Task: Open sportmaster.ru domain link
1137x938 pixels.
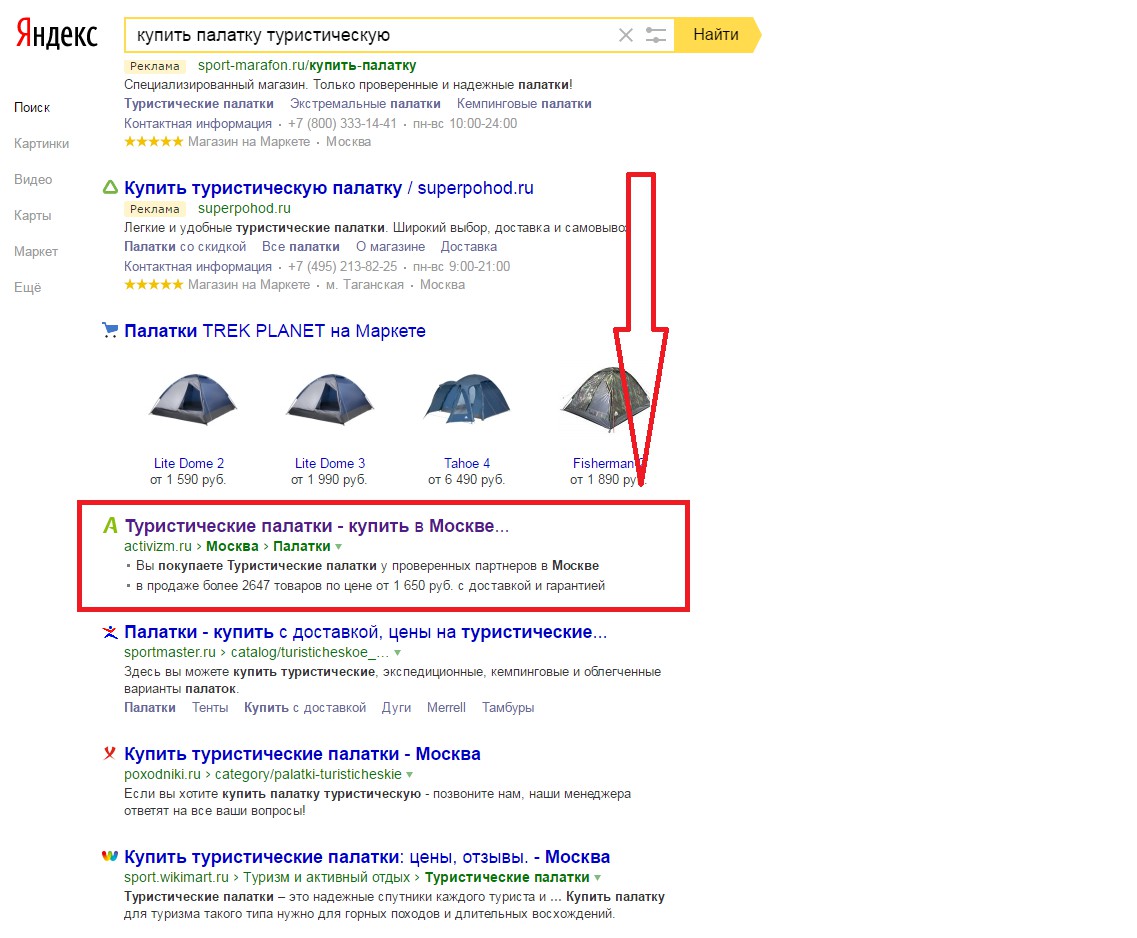Action: point(170,652)
